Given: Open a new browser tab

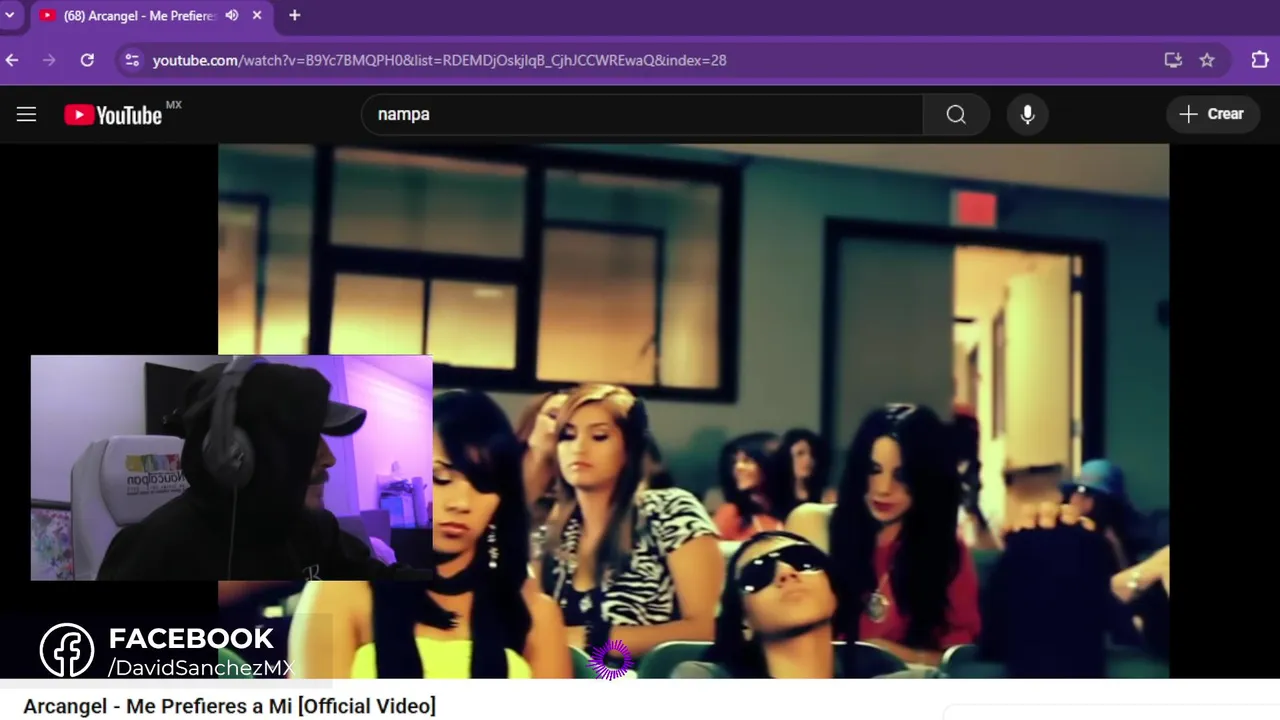Looking at the screenshot, I should coord(294,16).
